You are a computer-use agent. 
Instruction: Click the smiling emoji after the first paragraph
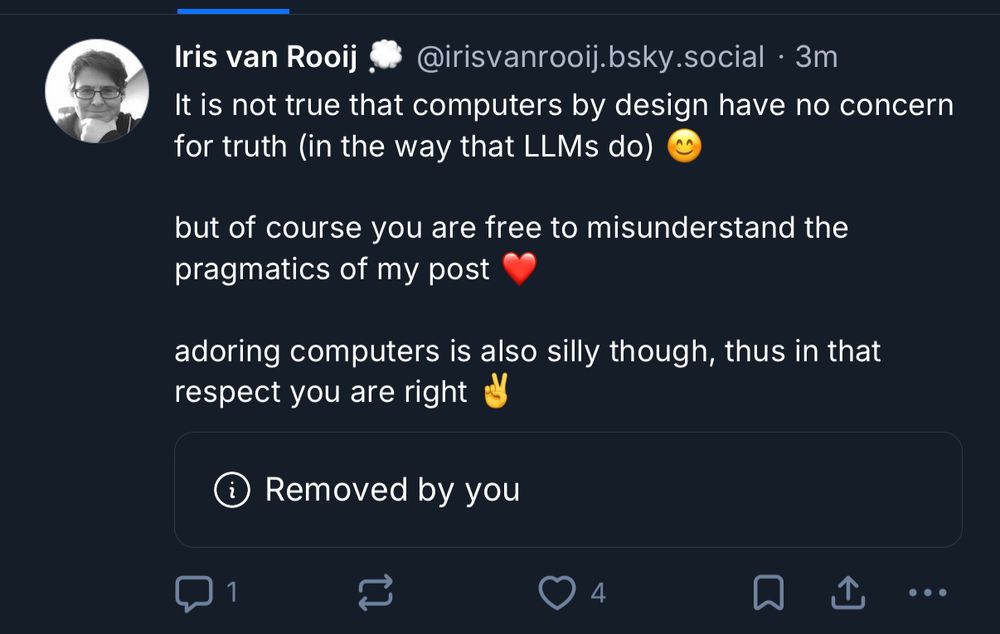point(685,146)
